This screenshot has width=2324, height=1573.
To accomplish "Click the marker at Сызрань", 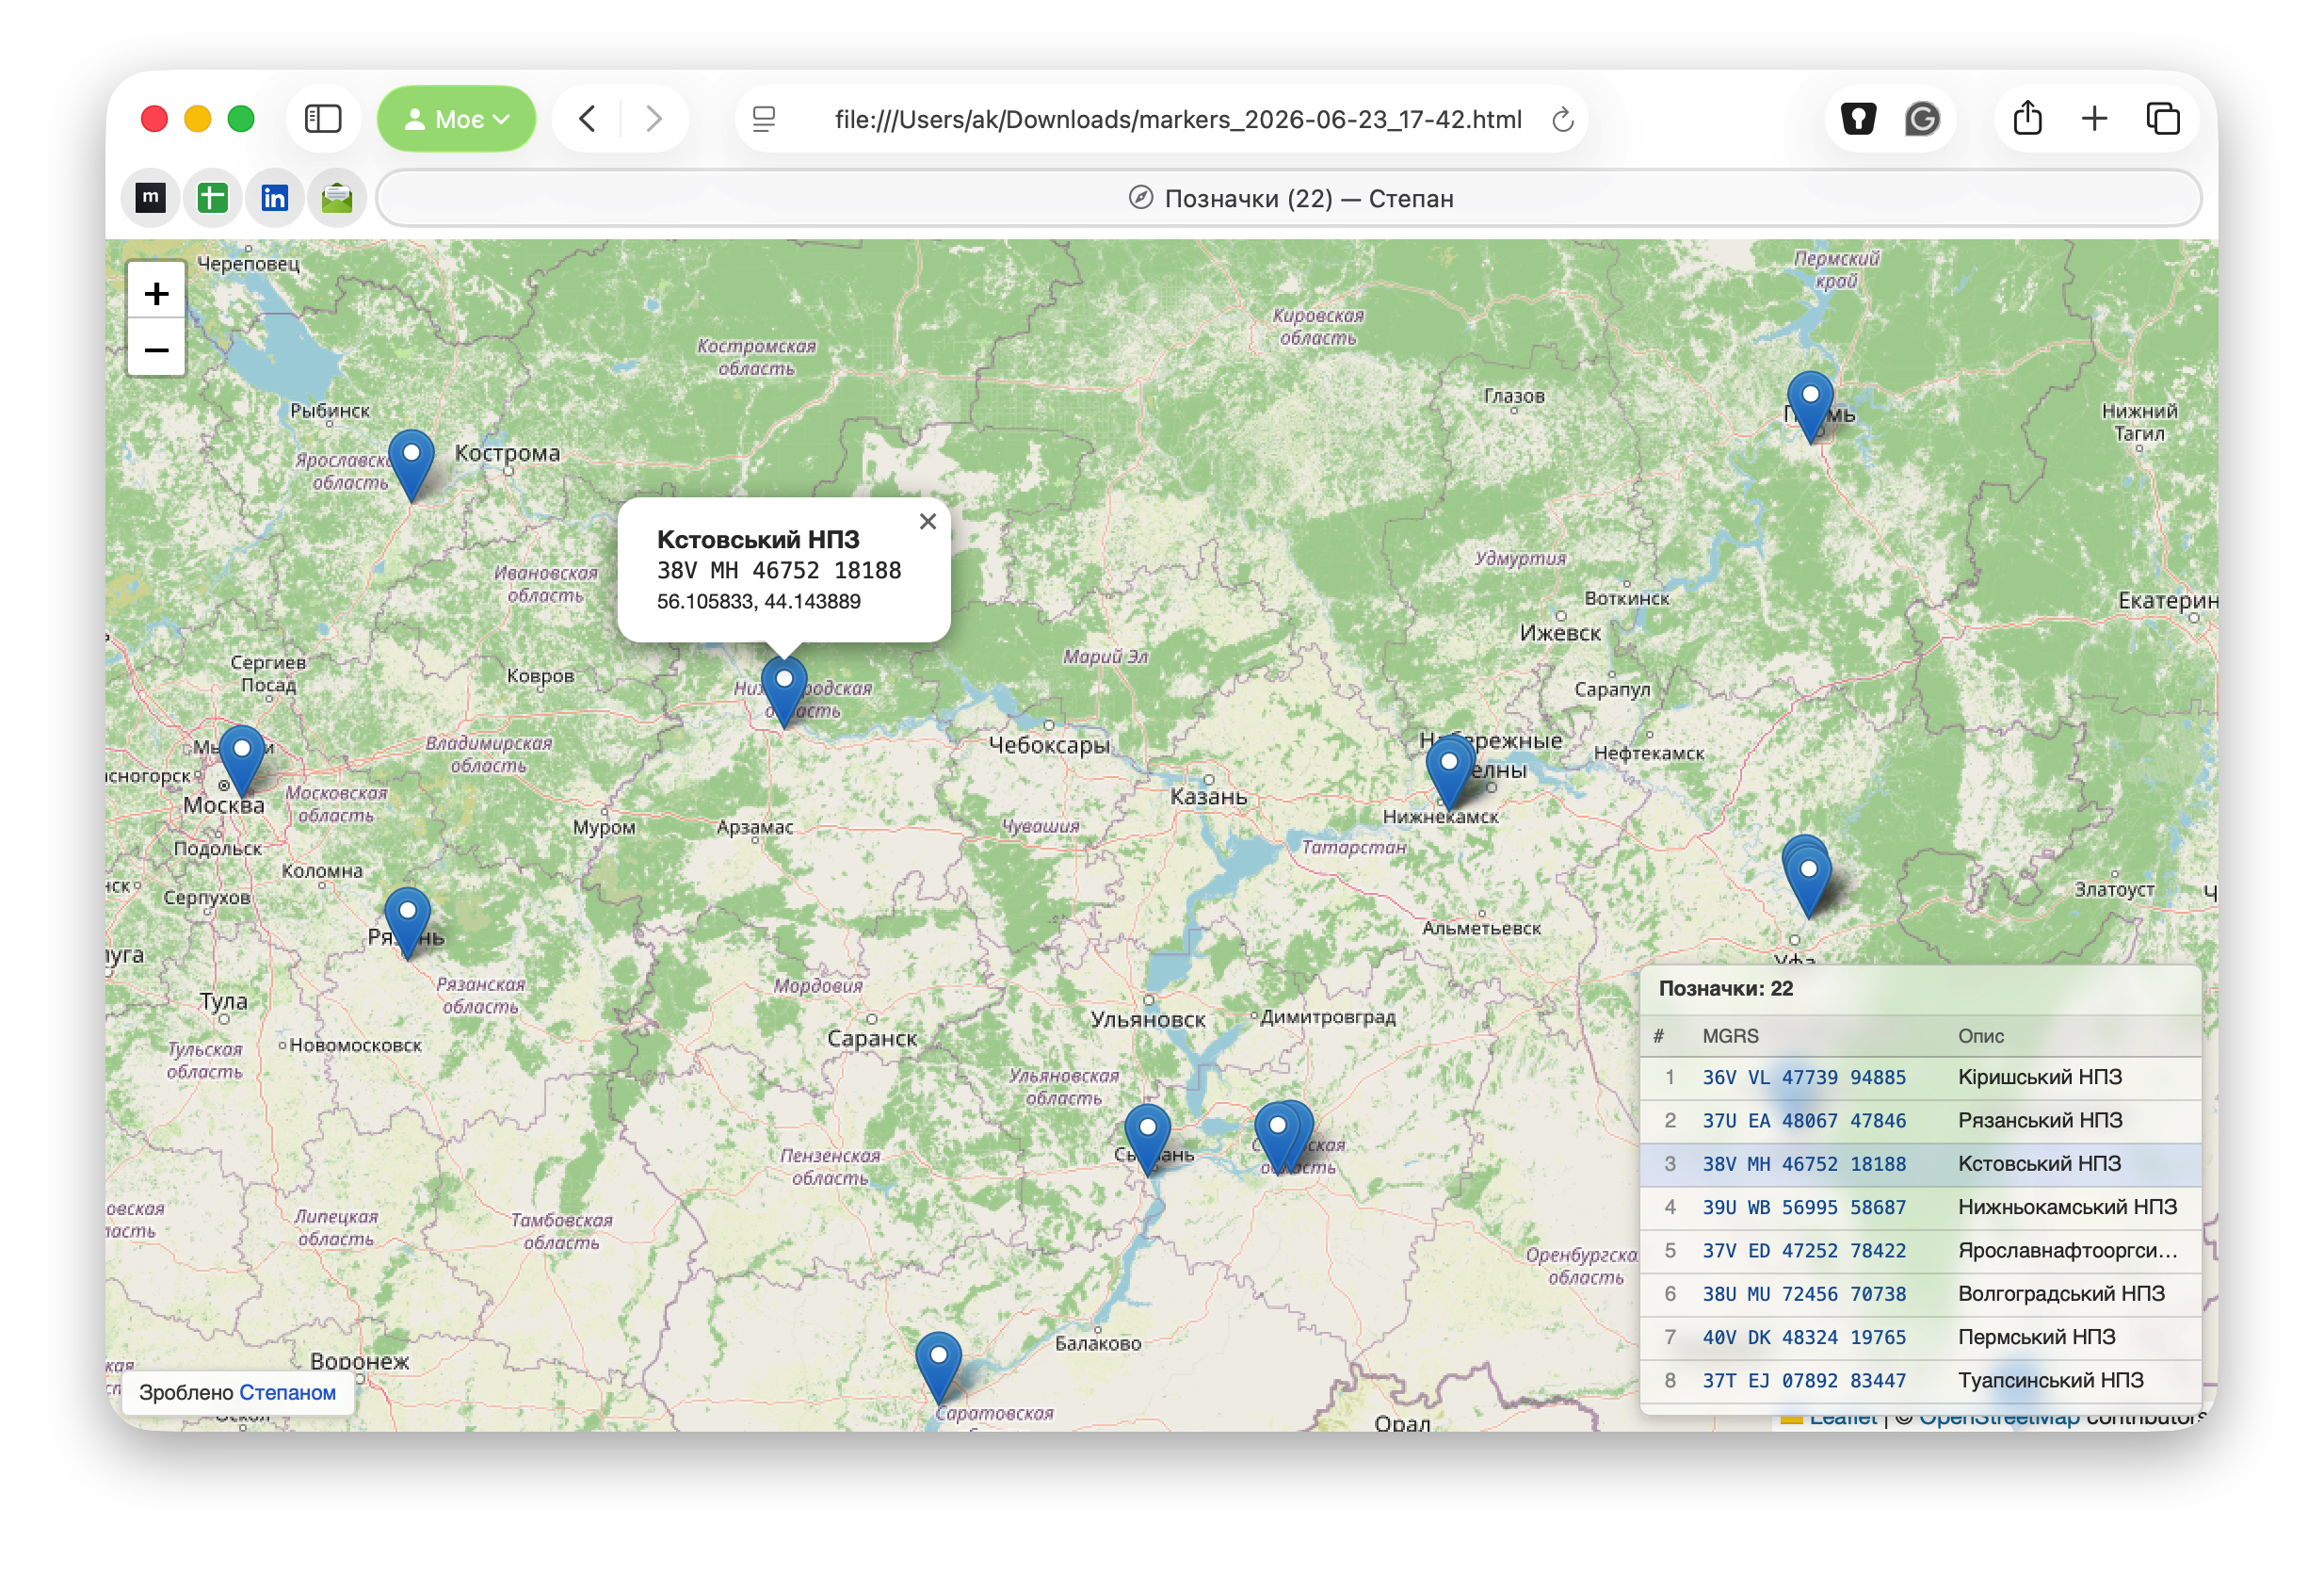I will (1148, 1139).
